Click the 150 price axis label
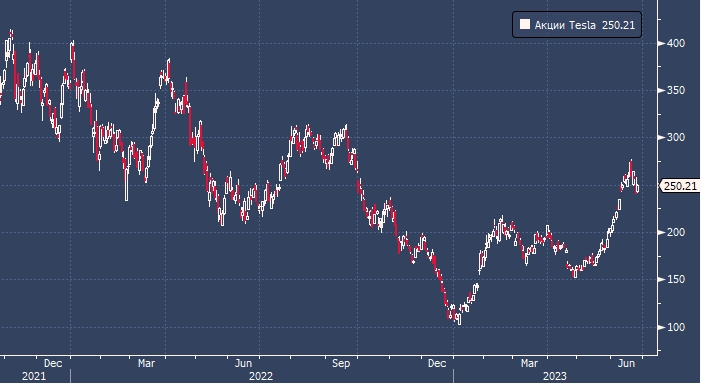 pos(676,279)
